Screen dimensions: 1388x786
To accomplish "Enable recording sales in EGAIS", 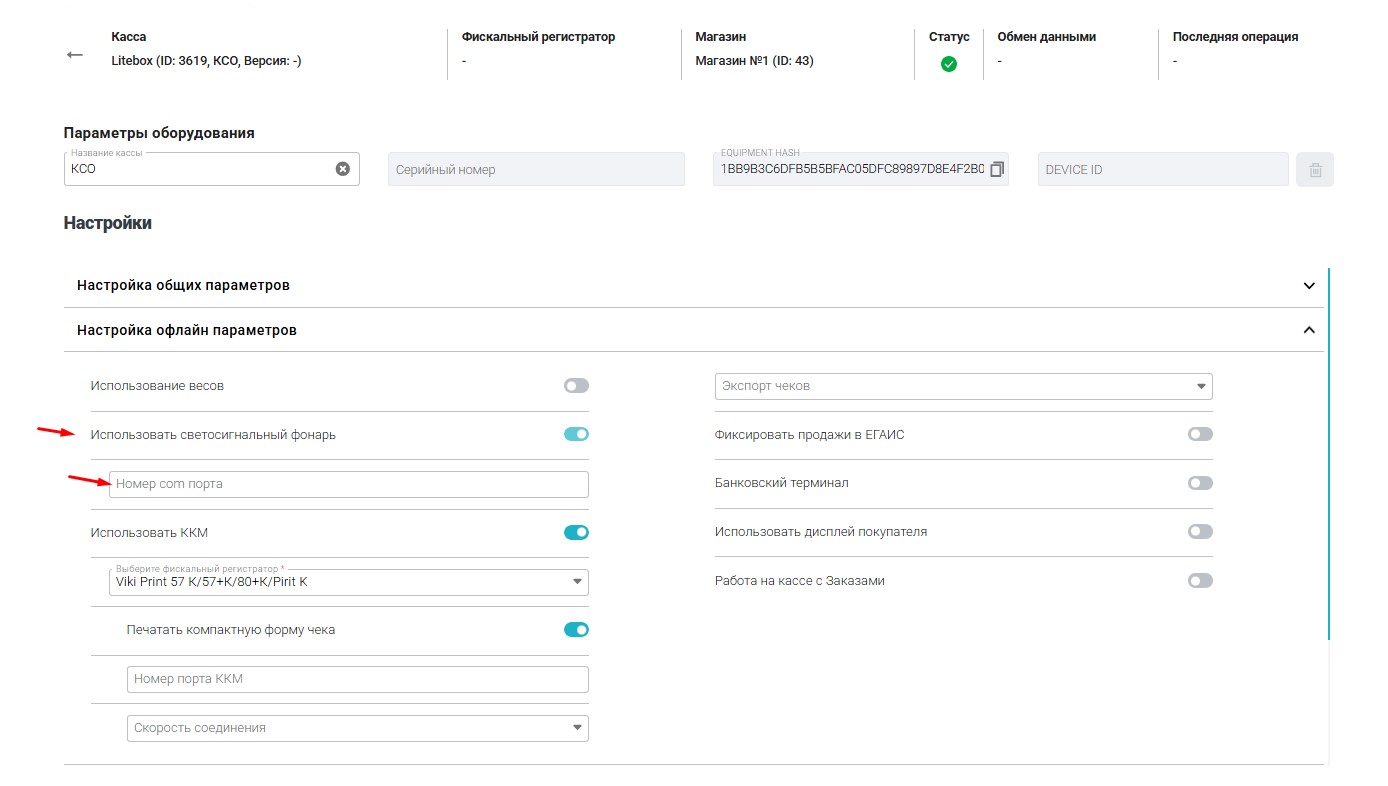I will pos(1200,434).
